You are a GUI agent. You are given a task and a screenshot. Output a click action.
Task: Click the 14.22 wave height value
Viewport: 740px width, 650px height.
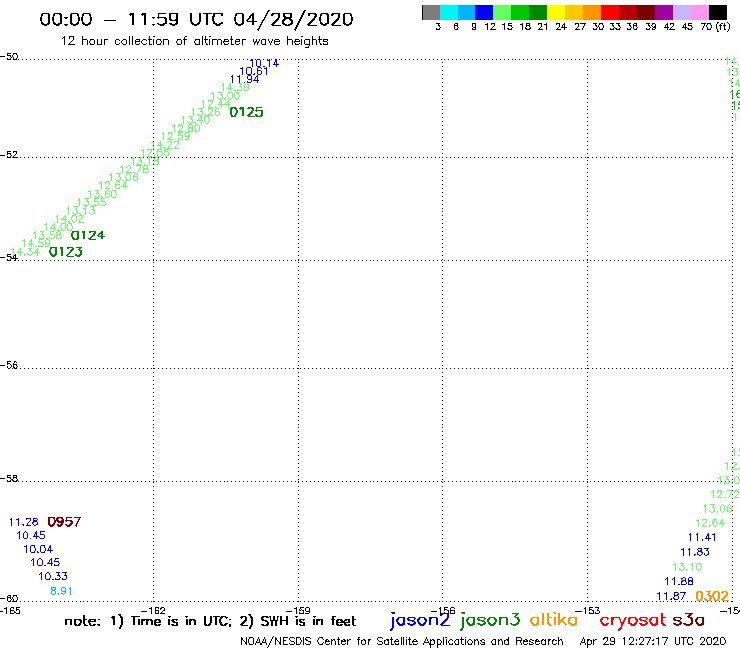165,145
